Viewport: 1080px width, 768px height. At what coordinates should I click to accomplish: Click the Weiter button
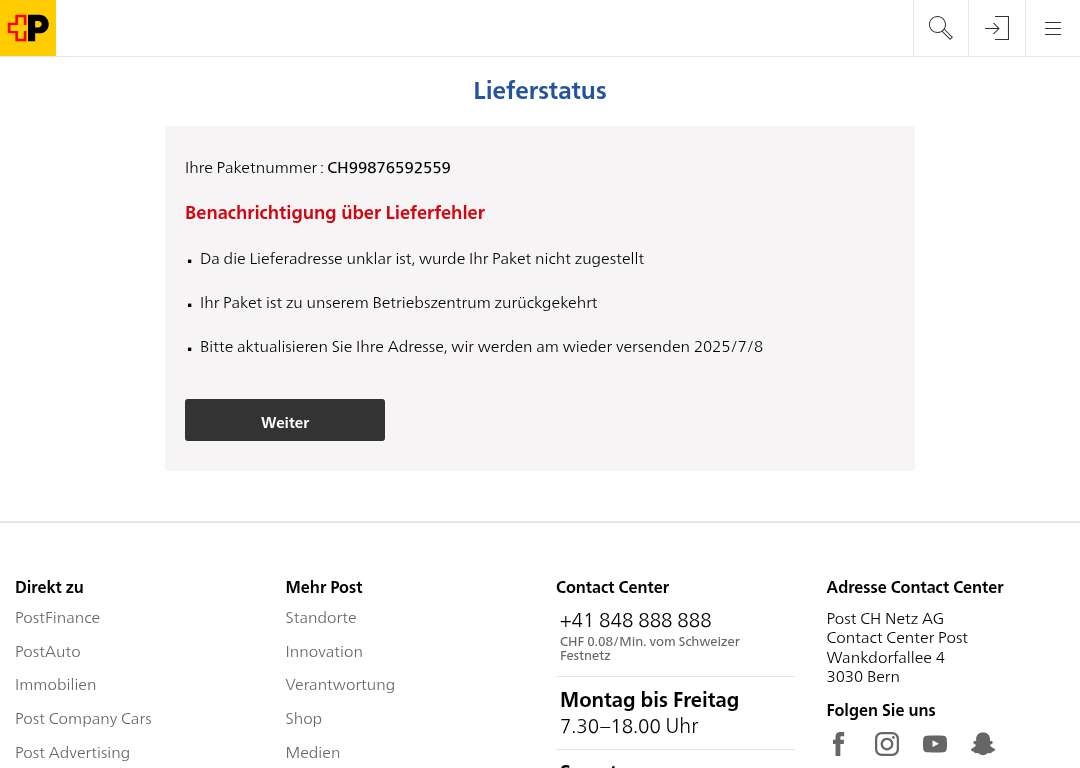[x=284, y=420]
